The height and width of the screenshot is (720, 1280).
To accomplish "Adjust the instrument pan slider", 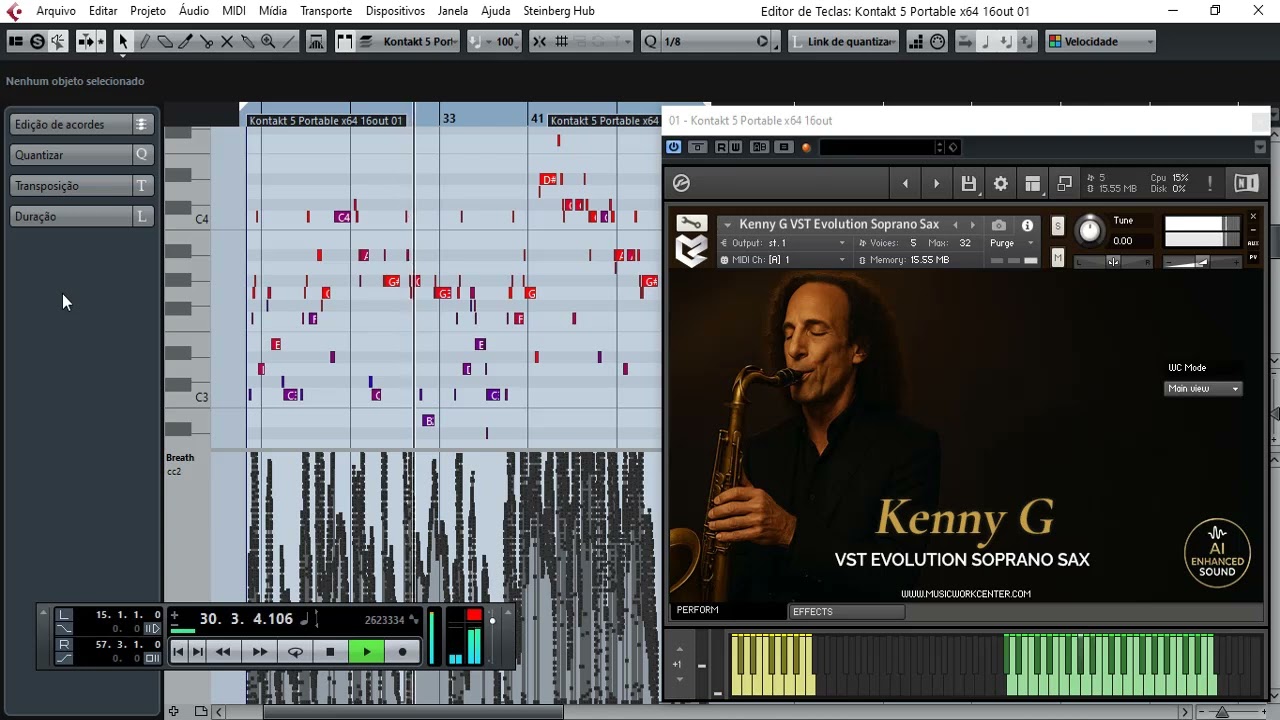I will click(1113, 262).
